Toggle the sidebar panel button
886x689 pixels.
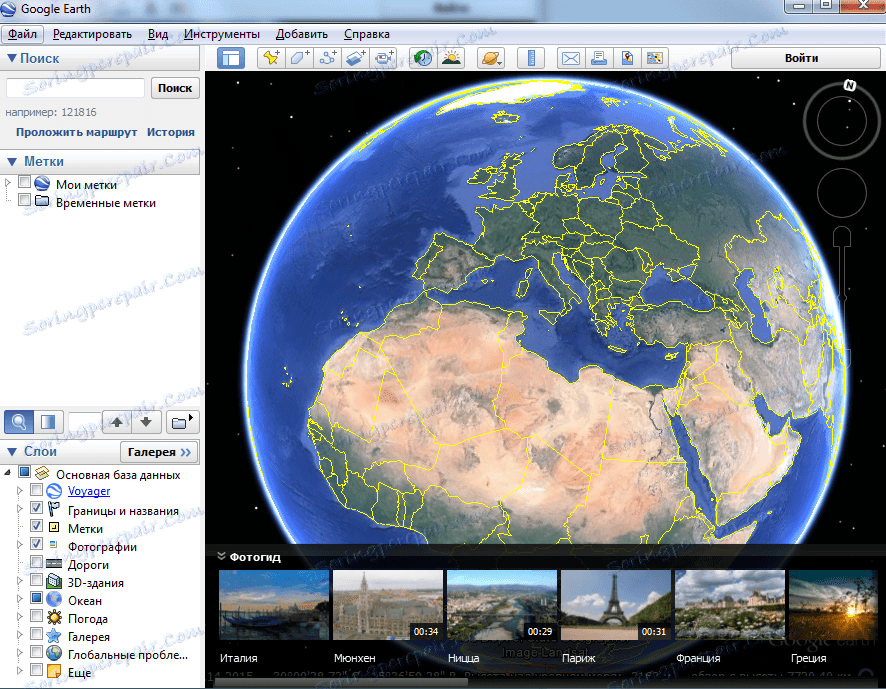coord(231,58)
